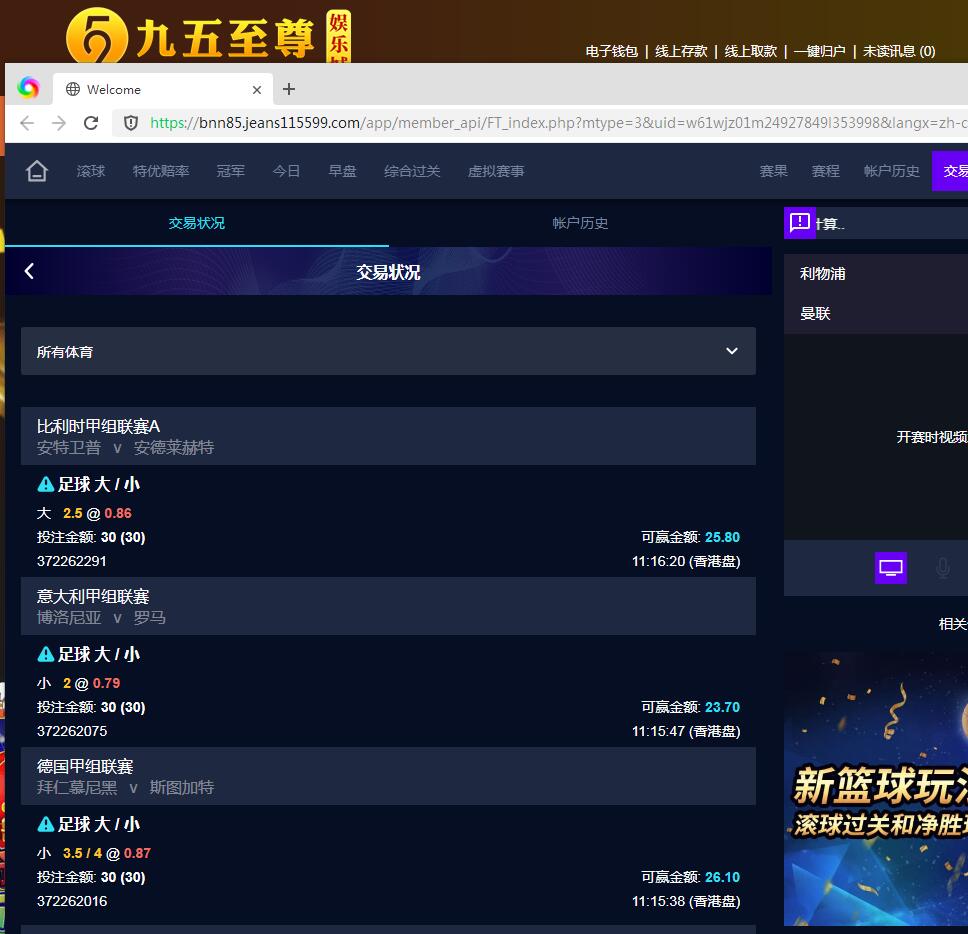Switch to the 帐户历史 tab
The height and width of the screenshot is (934, 968).
point(580,223)
